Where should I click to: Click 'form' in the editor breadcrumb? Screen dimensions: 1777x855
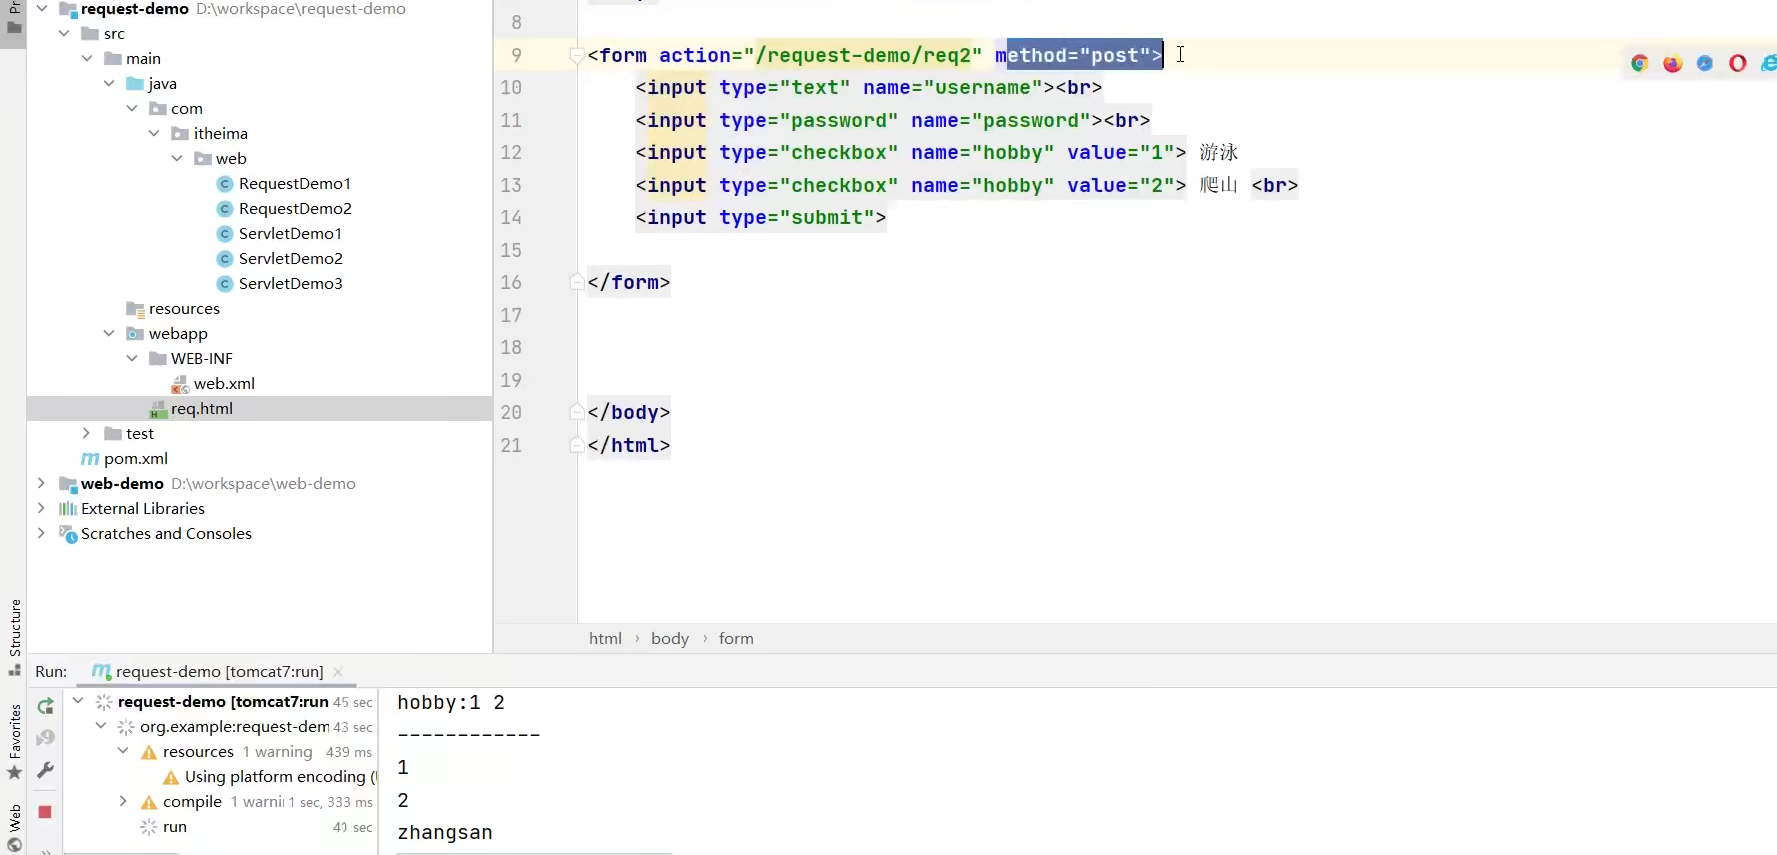pos(736,638)
